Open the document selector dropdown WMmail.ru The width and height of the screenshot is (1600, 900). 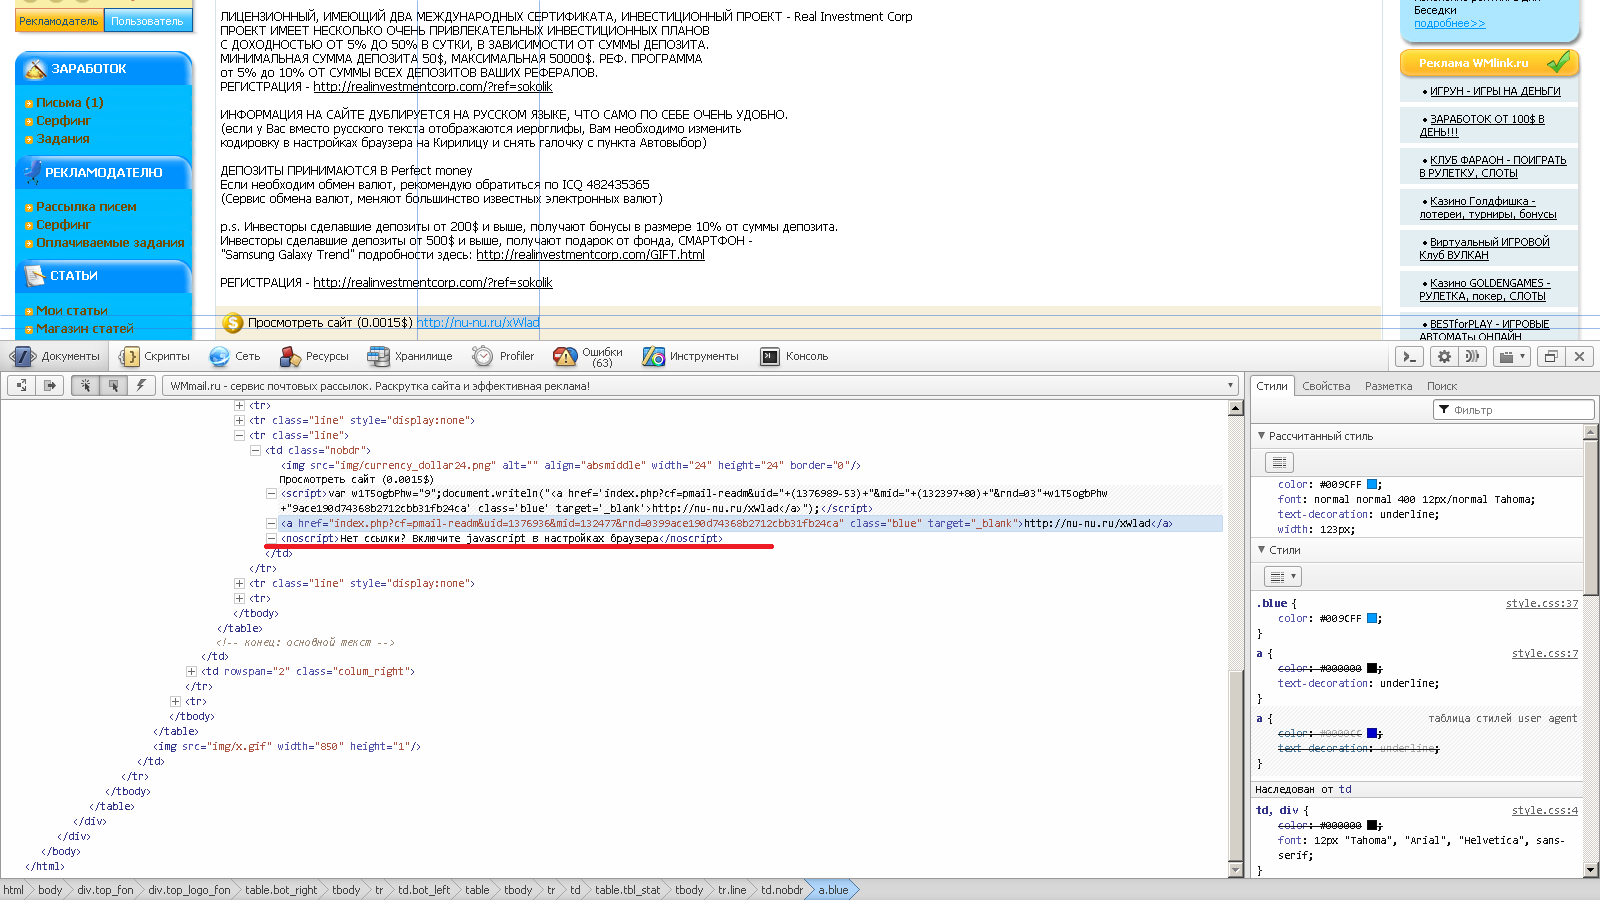(x=701, y=385)
